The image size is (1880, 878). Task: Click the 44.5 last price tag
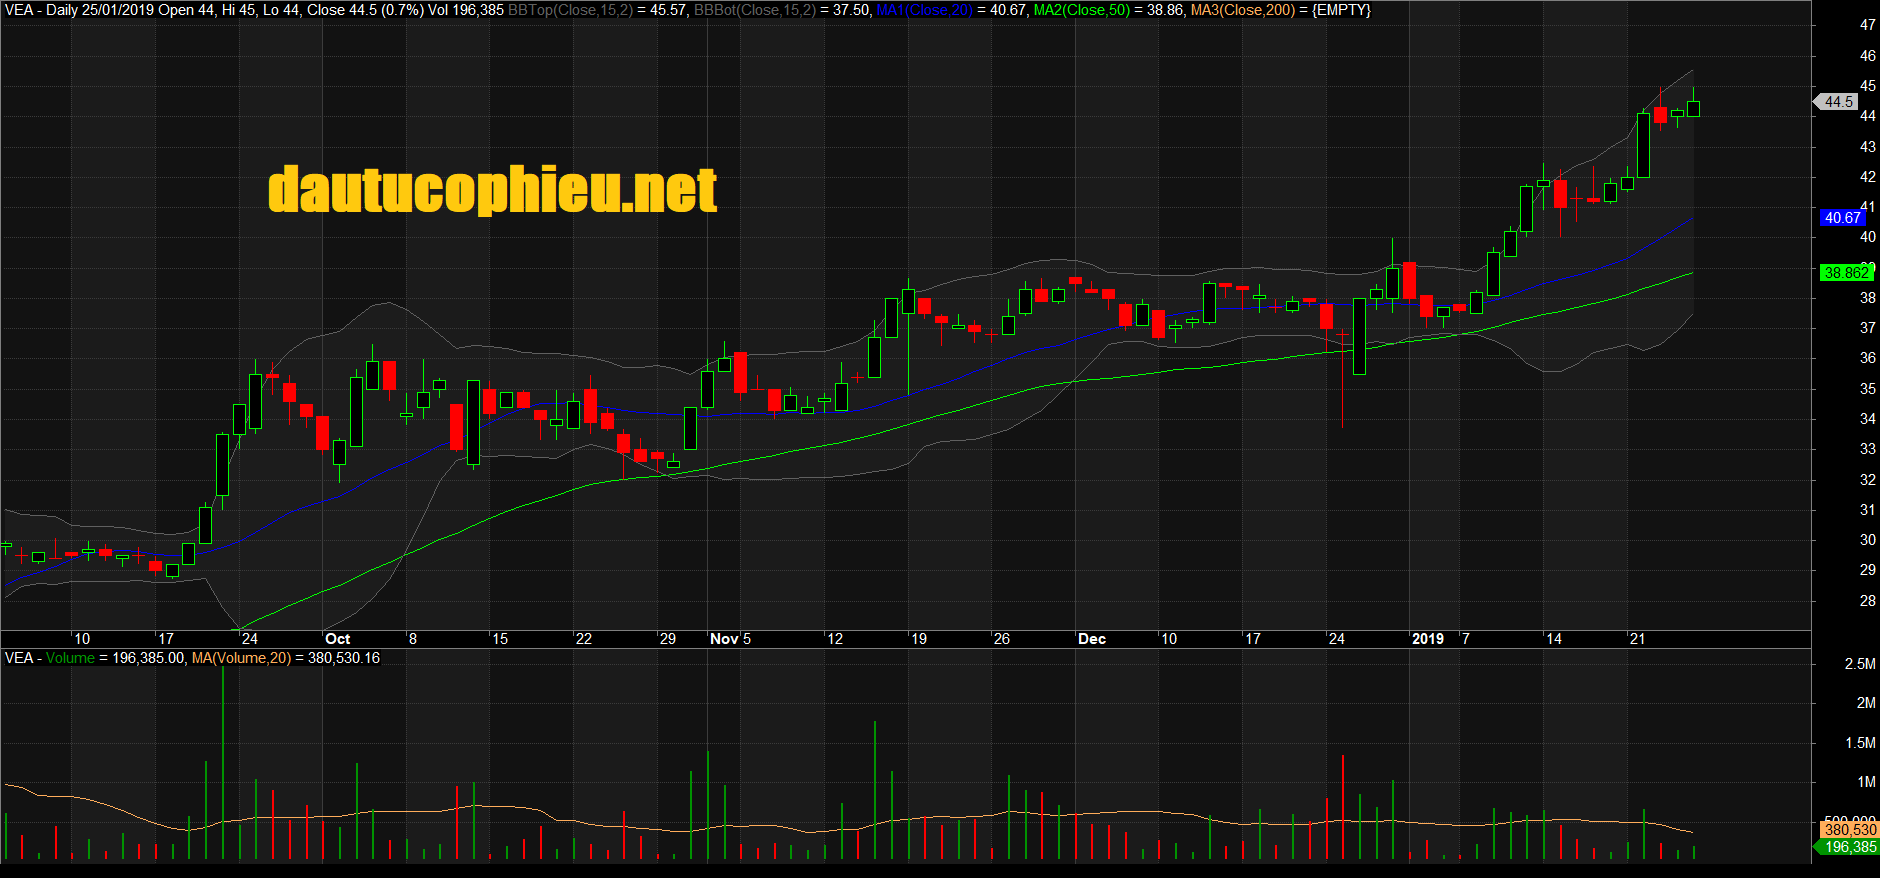click(x=1838, y=102)
